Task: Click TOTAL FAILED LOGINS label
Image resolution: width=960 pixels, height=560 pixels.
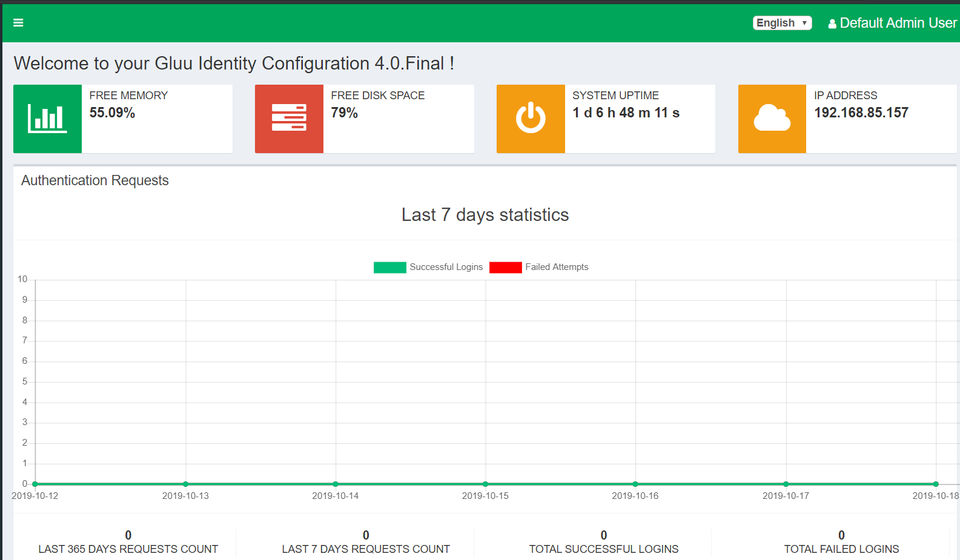Action: pyautogui.click(x=841, y=549)
